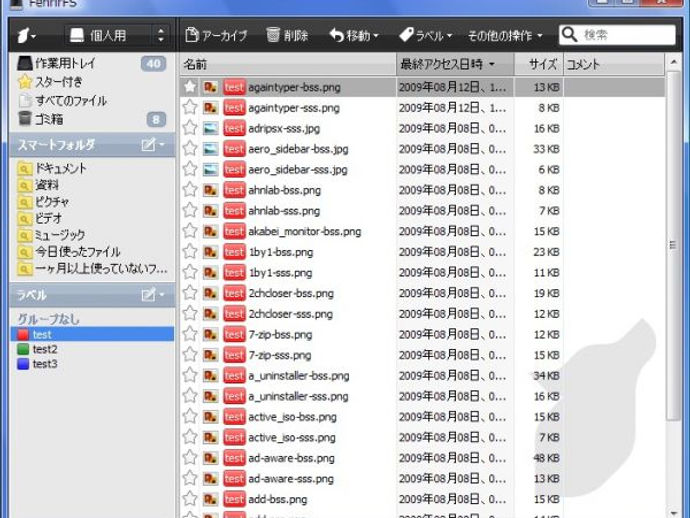
Task: Open ゴミ箱 in sidebar
Action: (x=92, y=119)
